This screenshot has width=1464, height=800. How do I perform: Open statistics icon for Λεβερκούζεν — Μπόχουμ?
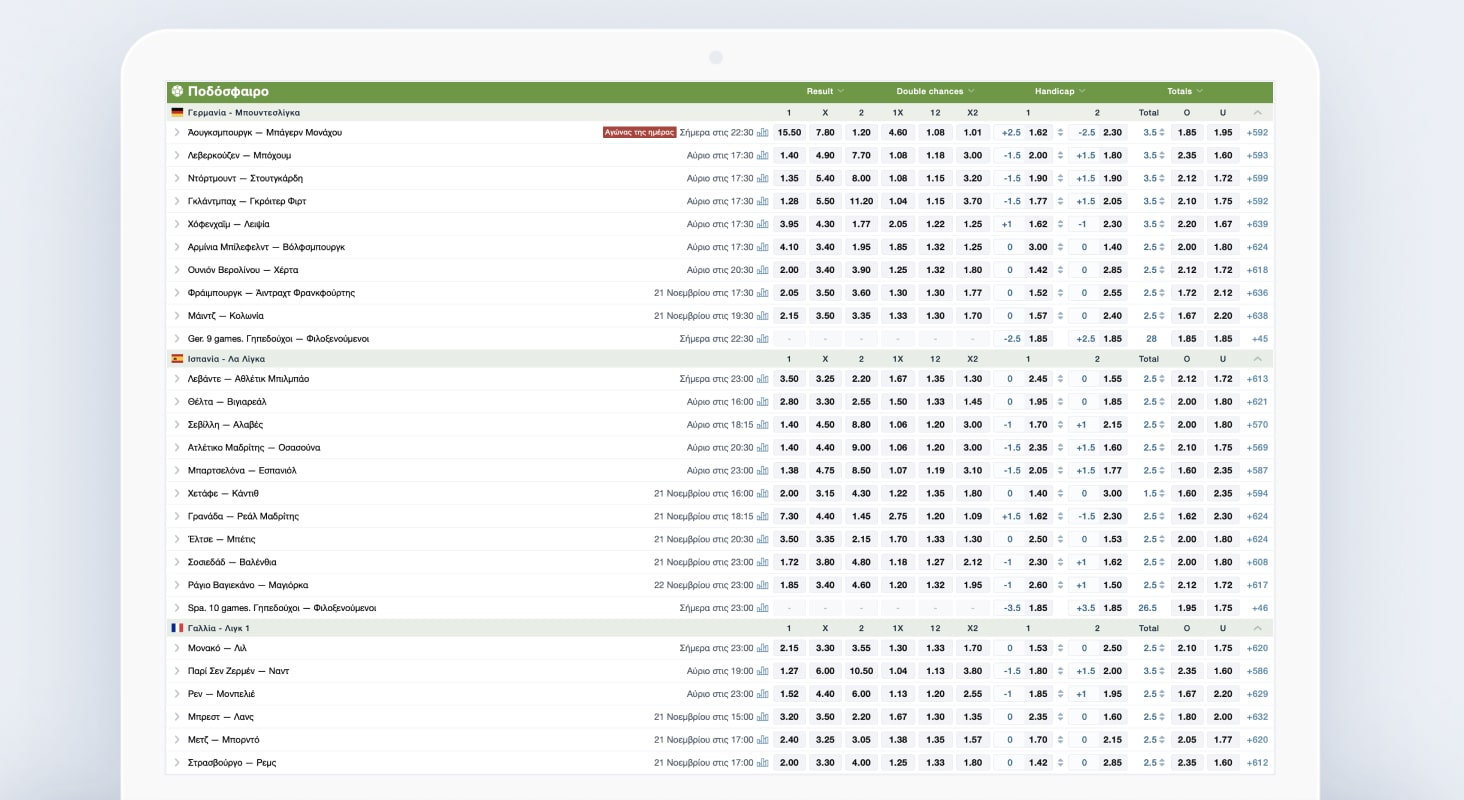pyautogui.click(x=763, y=155)
